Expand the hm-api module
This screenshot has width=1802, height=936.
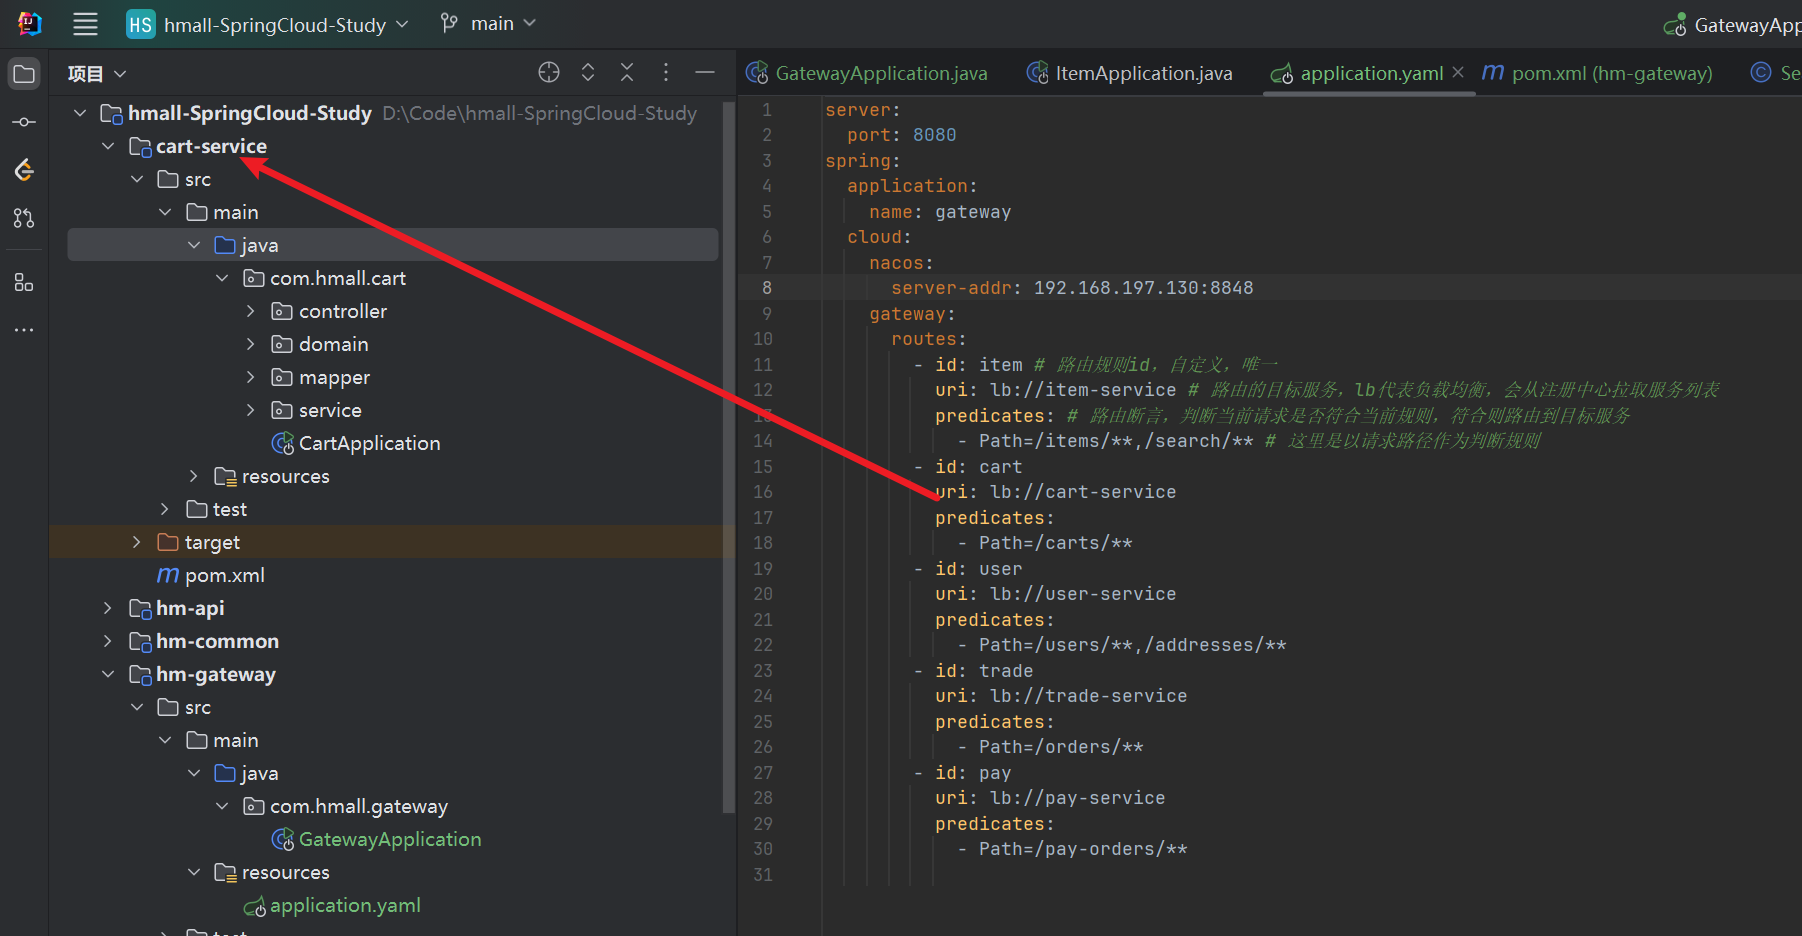tap(108, 608)
